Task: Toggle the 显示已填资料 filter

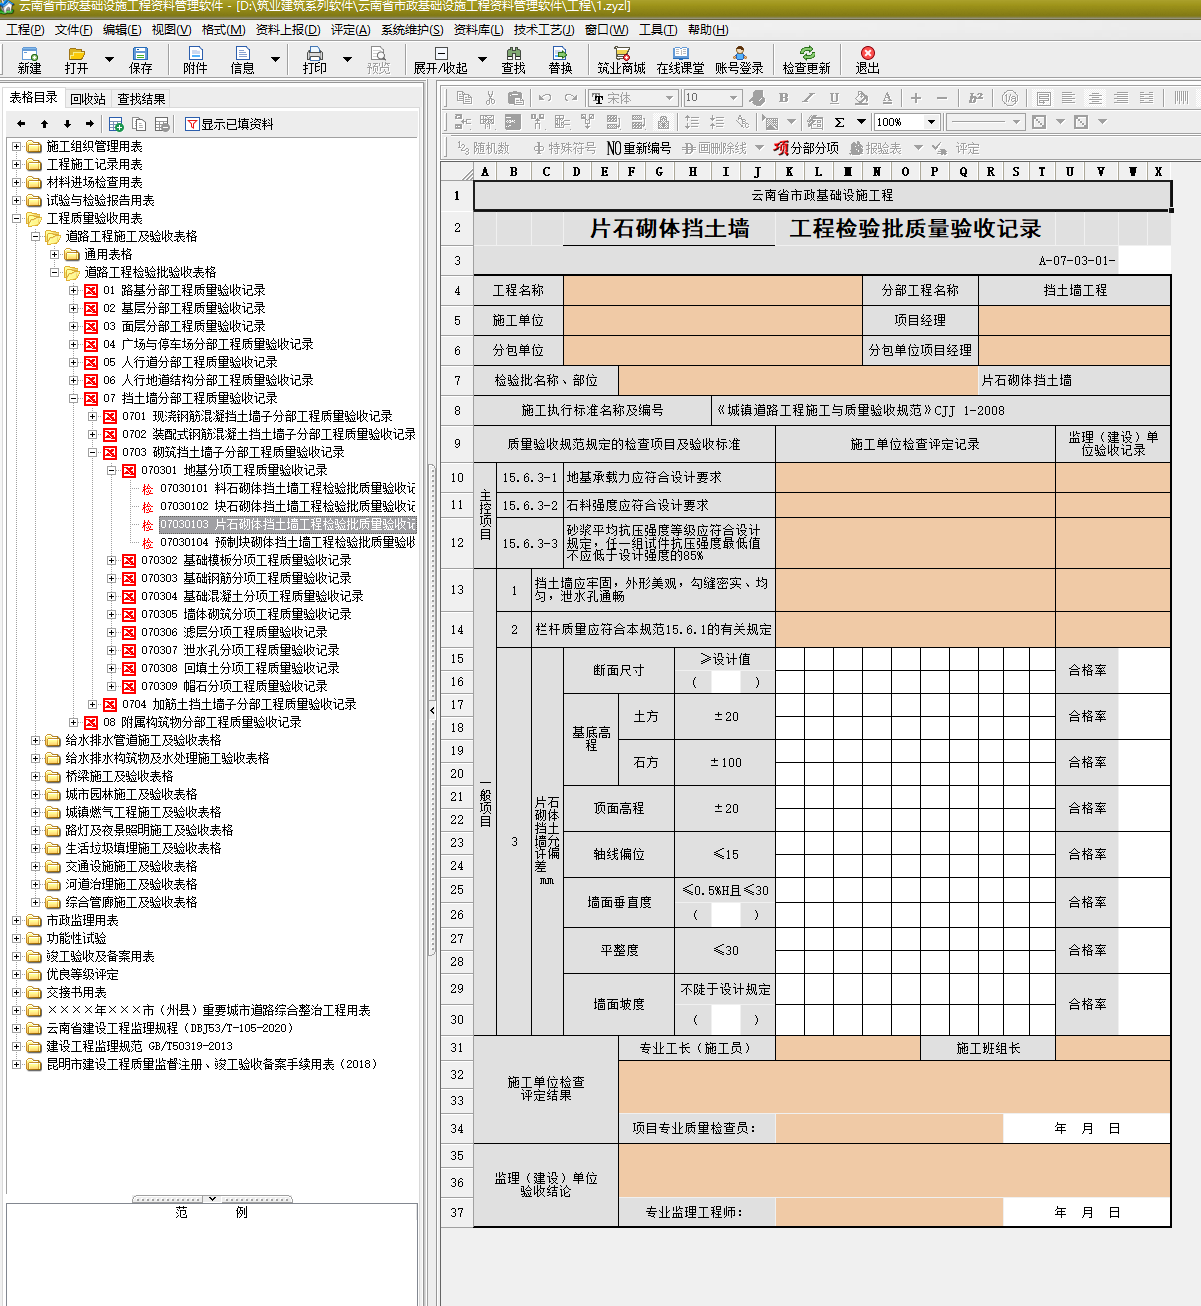Action: click(229, 124)
